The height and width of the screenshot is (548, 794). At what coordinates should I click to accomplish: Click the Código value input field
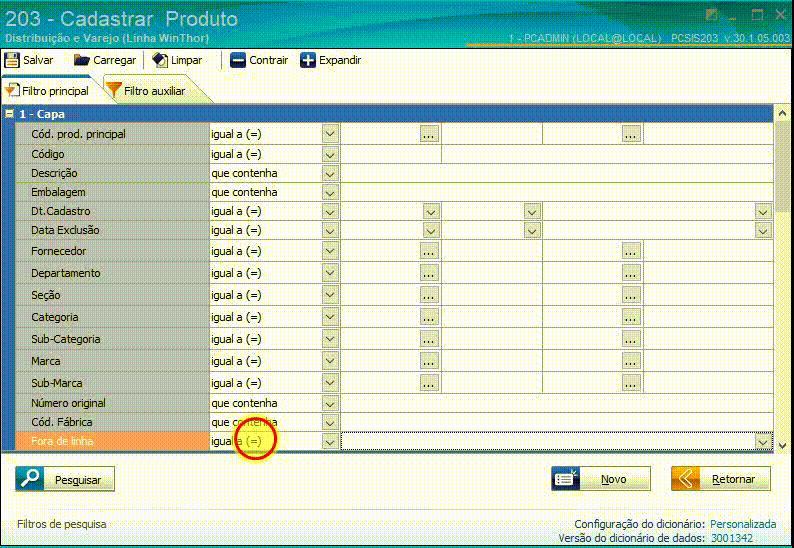pyautogui.click(x=390, y=154)
